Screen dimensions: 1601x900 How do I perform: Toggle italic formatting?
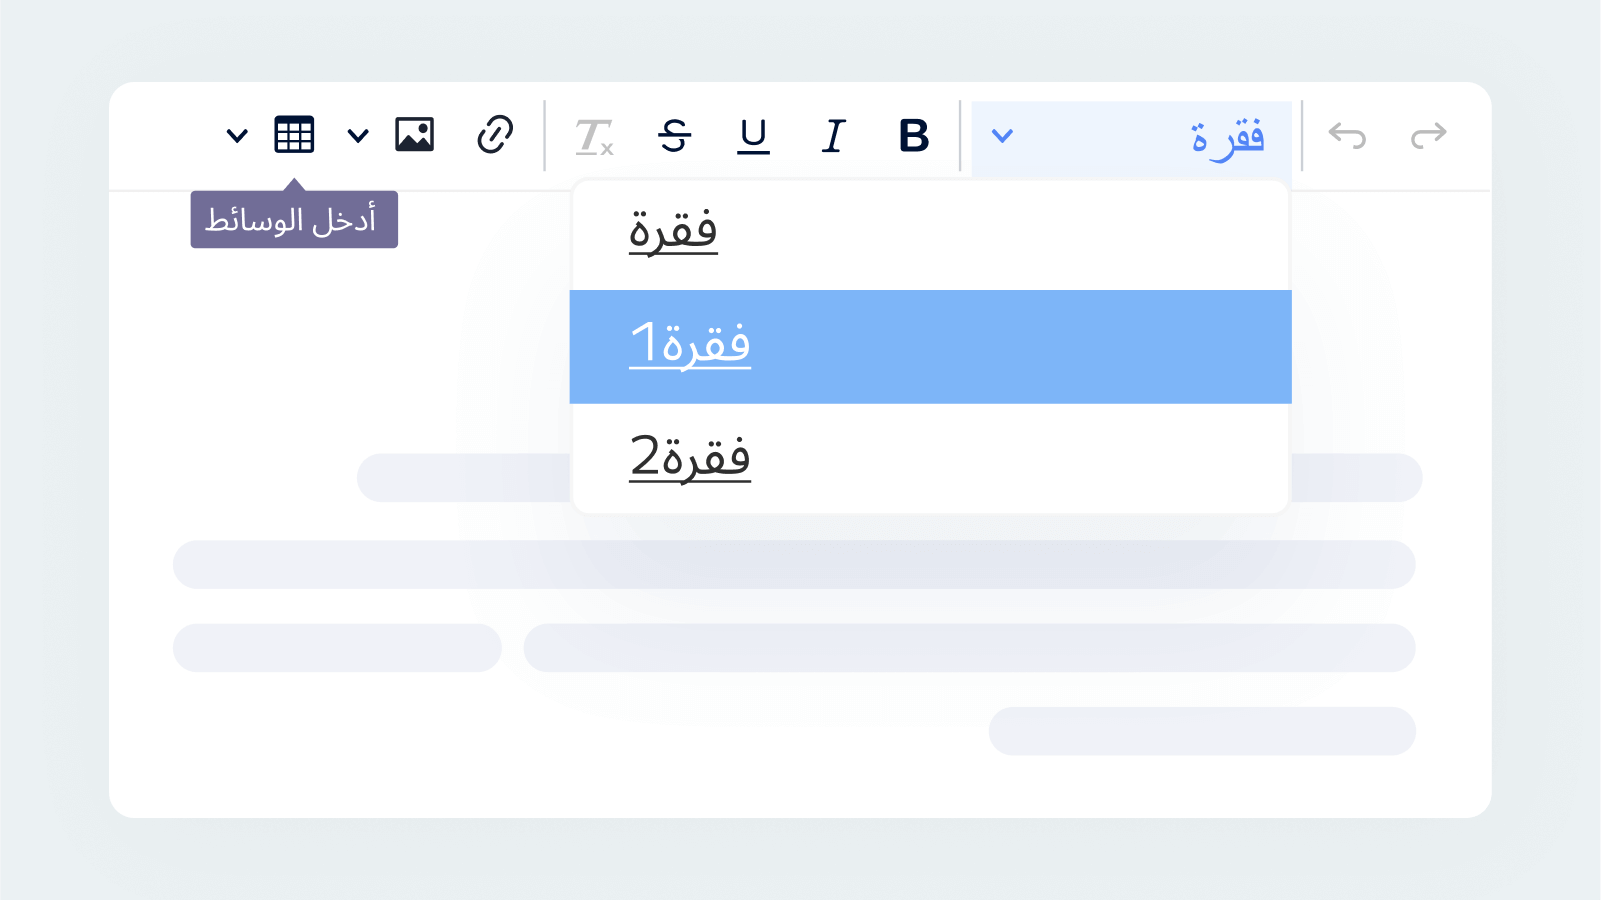pyautogui.click(x=833, y=135)
